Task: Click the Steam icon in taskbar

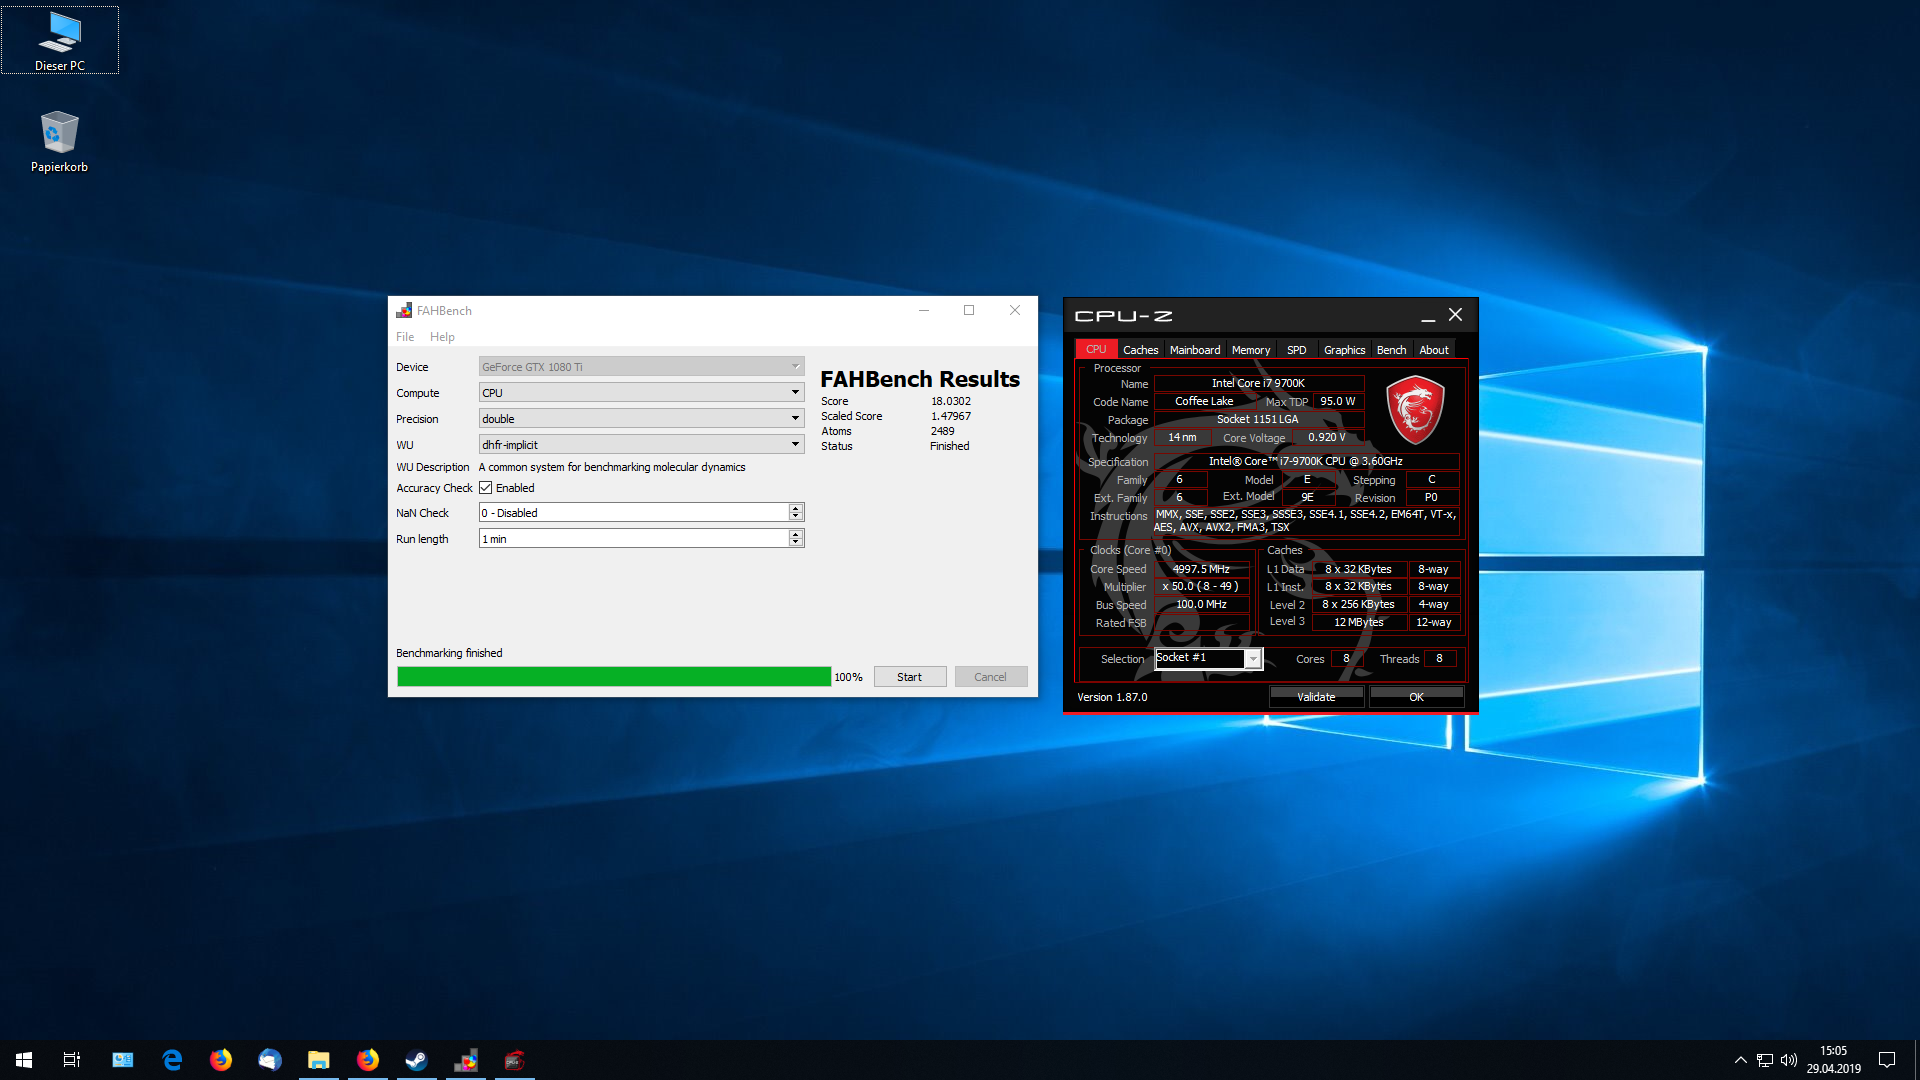Action: (416, 1060)
